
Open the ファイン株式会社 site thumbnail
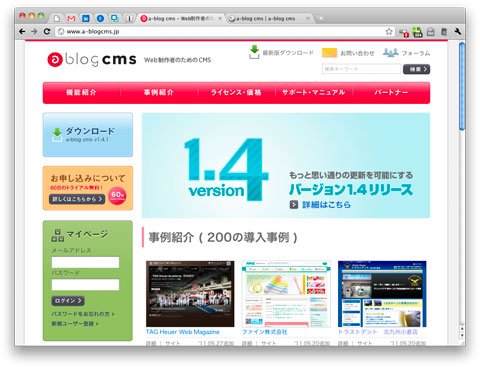286,294
